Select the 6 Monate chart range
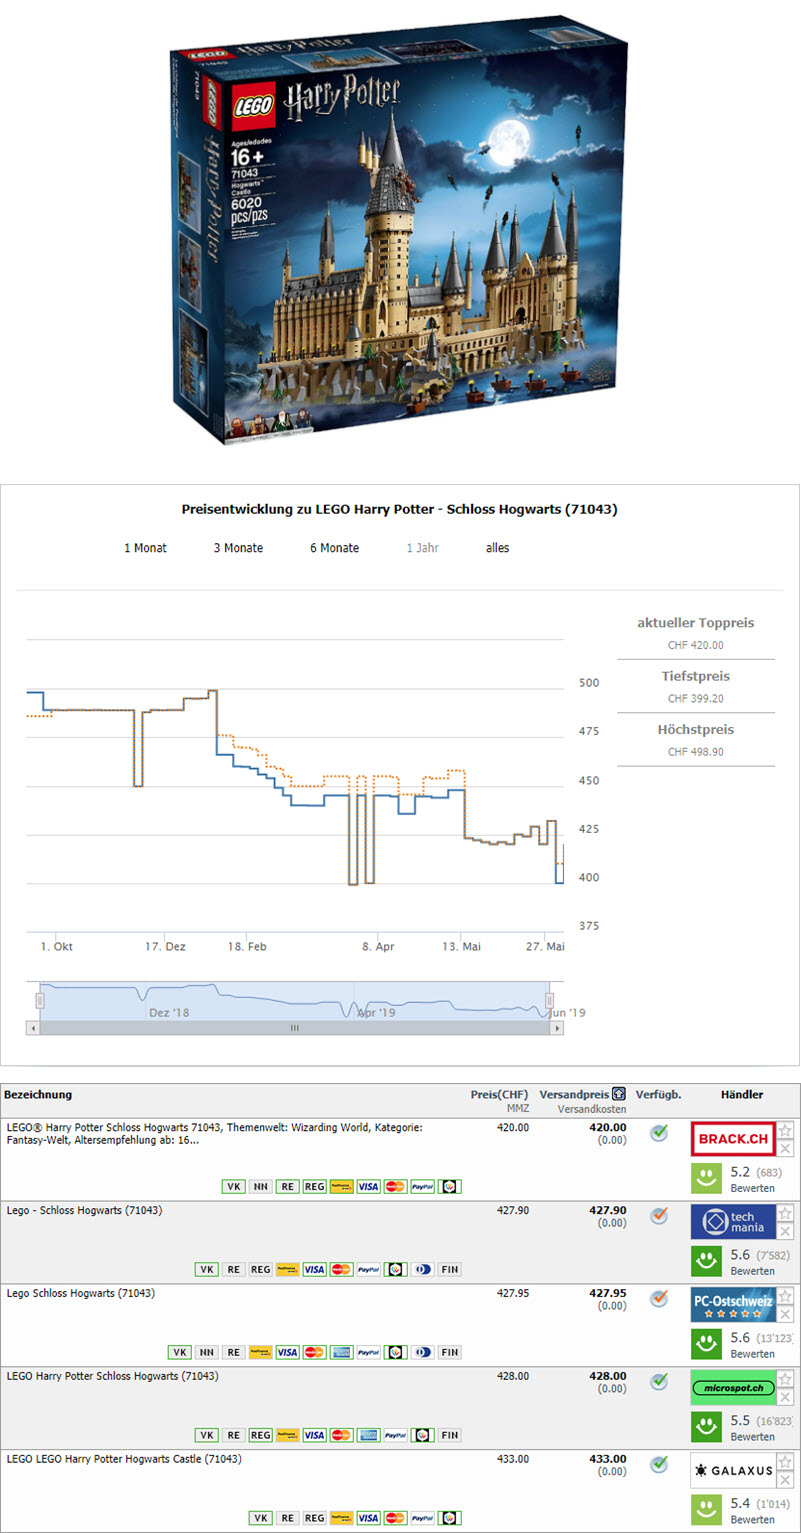801x1533 pixels. [x=334, y=548]
